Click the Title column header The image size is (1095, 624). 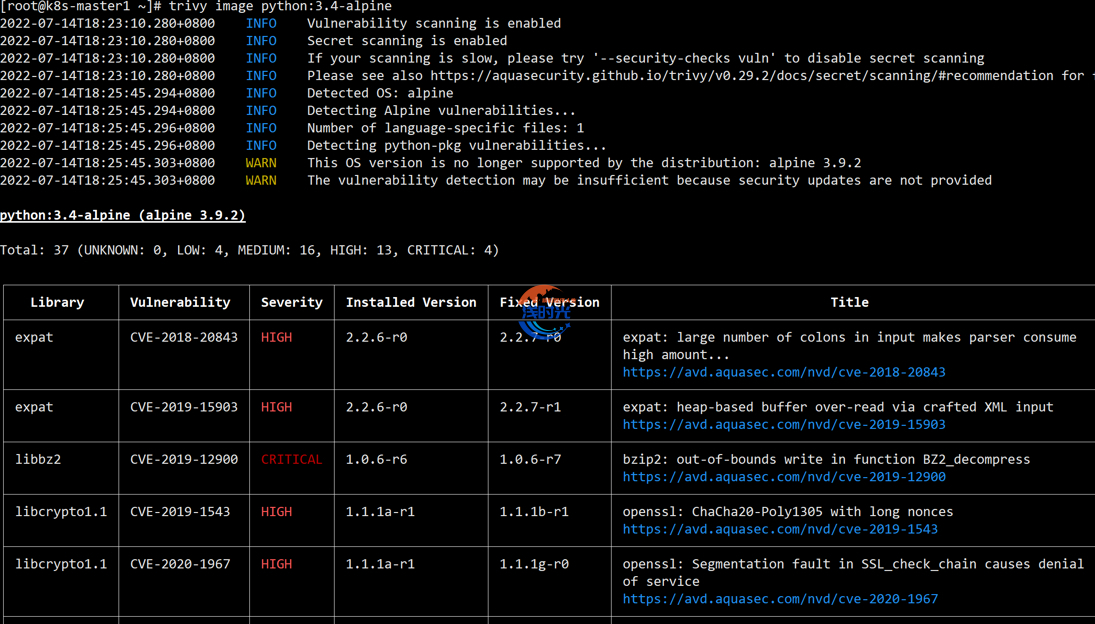coord(849,302)
